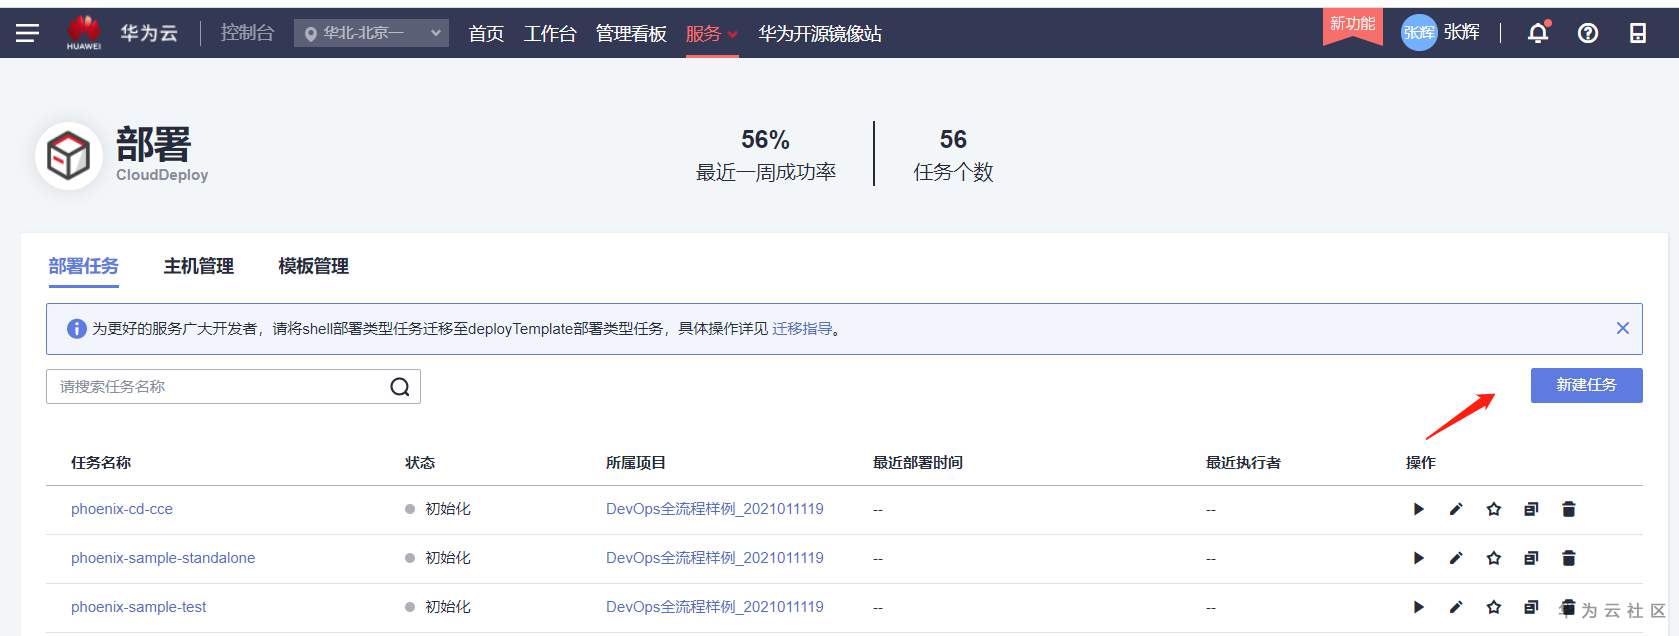The height and width of the screenshot is (636, 1679).
Task: Star the phoenix-cd-cce task as favorite
Action: tap(1493, 509)
